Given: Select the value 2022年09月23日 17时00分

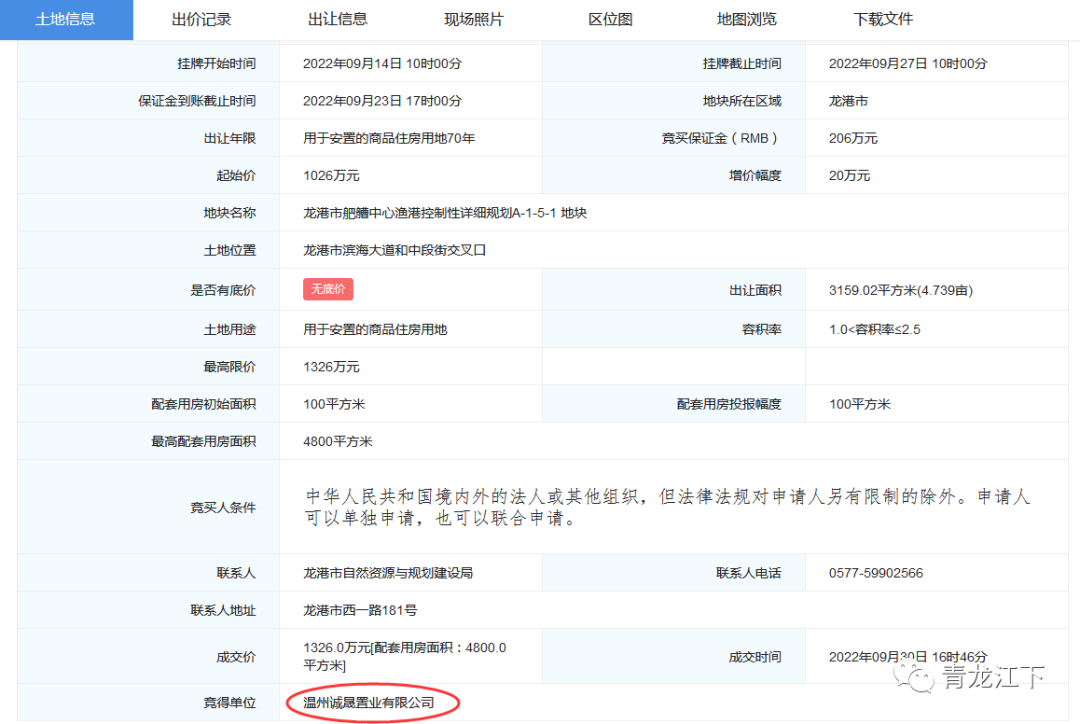Looking at the screenshot, I should tap(382, 101).
